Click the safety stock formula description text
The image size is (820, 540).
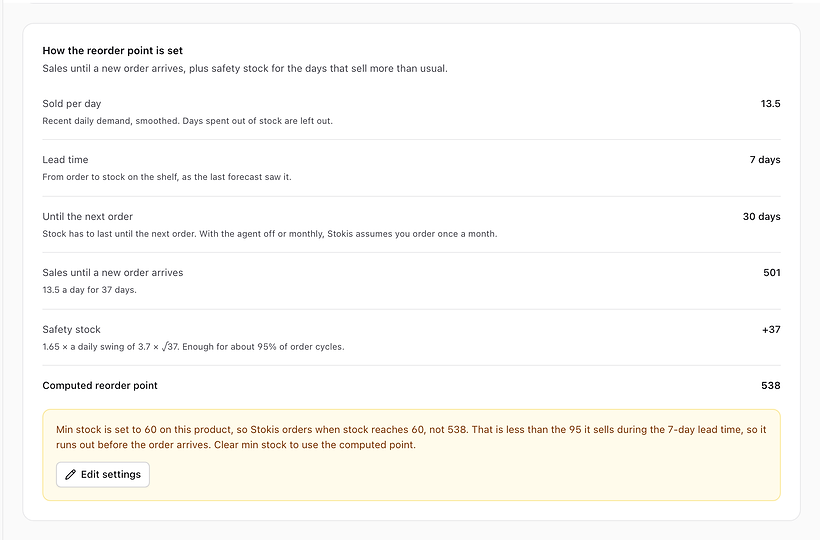pos(193,347)
